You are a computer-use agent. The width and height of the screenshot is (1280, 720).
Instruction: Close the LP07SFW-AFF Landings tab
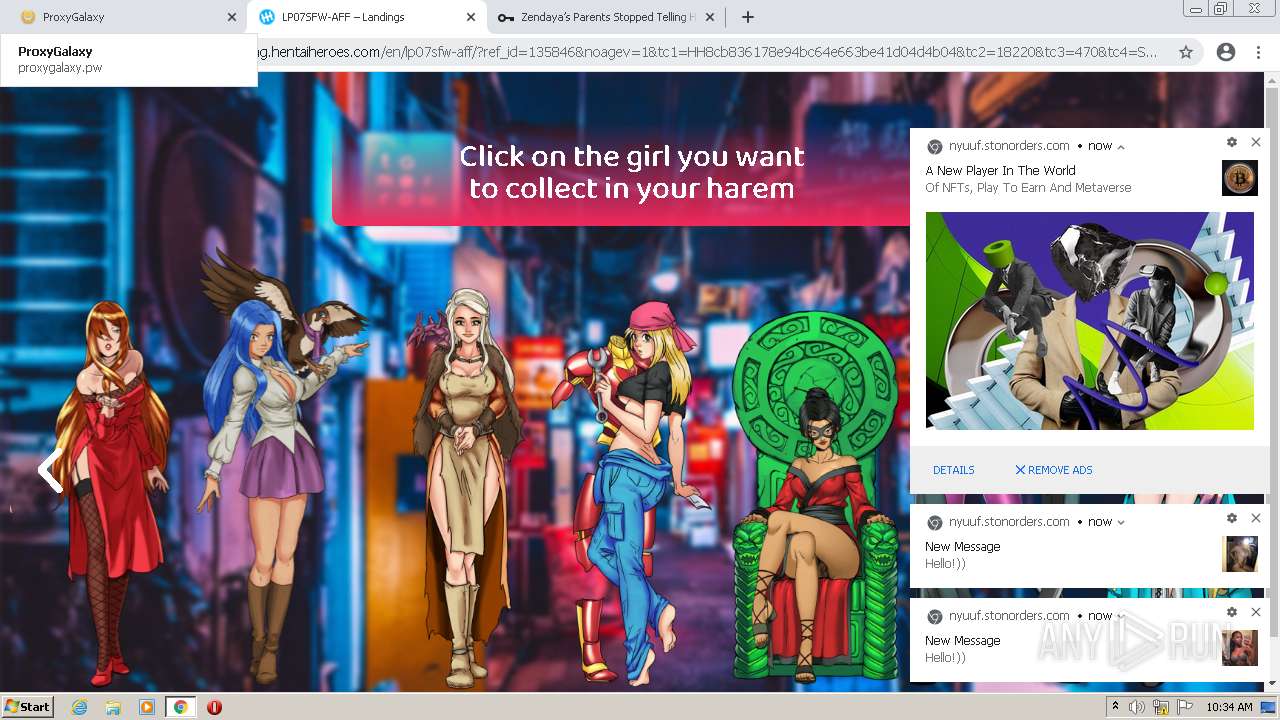click(x=471, y=17)
